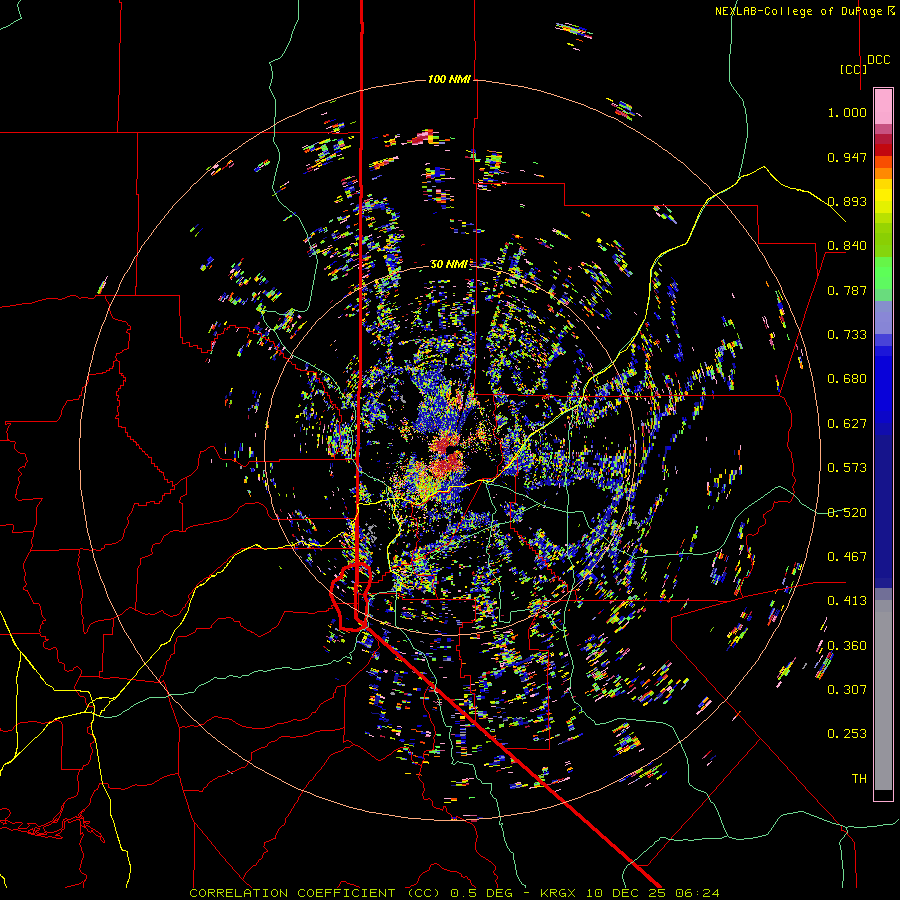Screen dimensions: 900x900
Task: Select the 0.680 legend value
Action: [847, 379]
